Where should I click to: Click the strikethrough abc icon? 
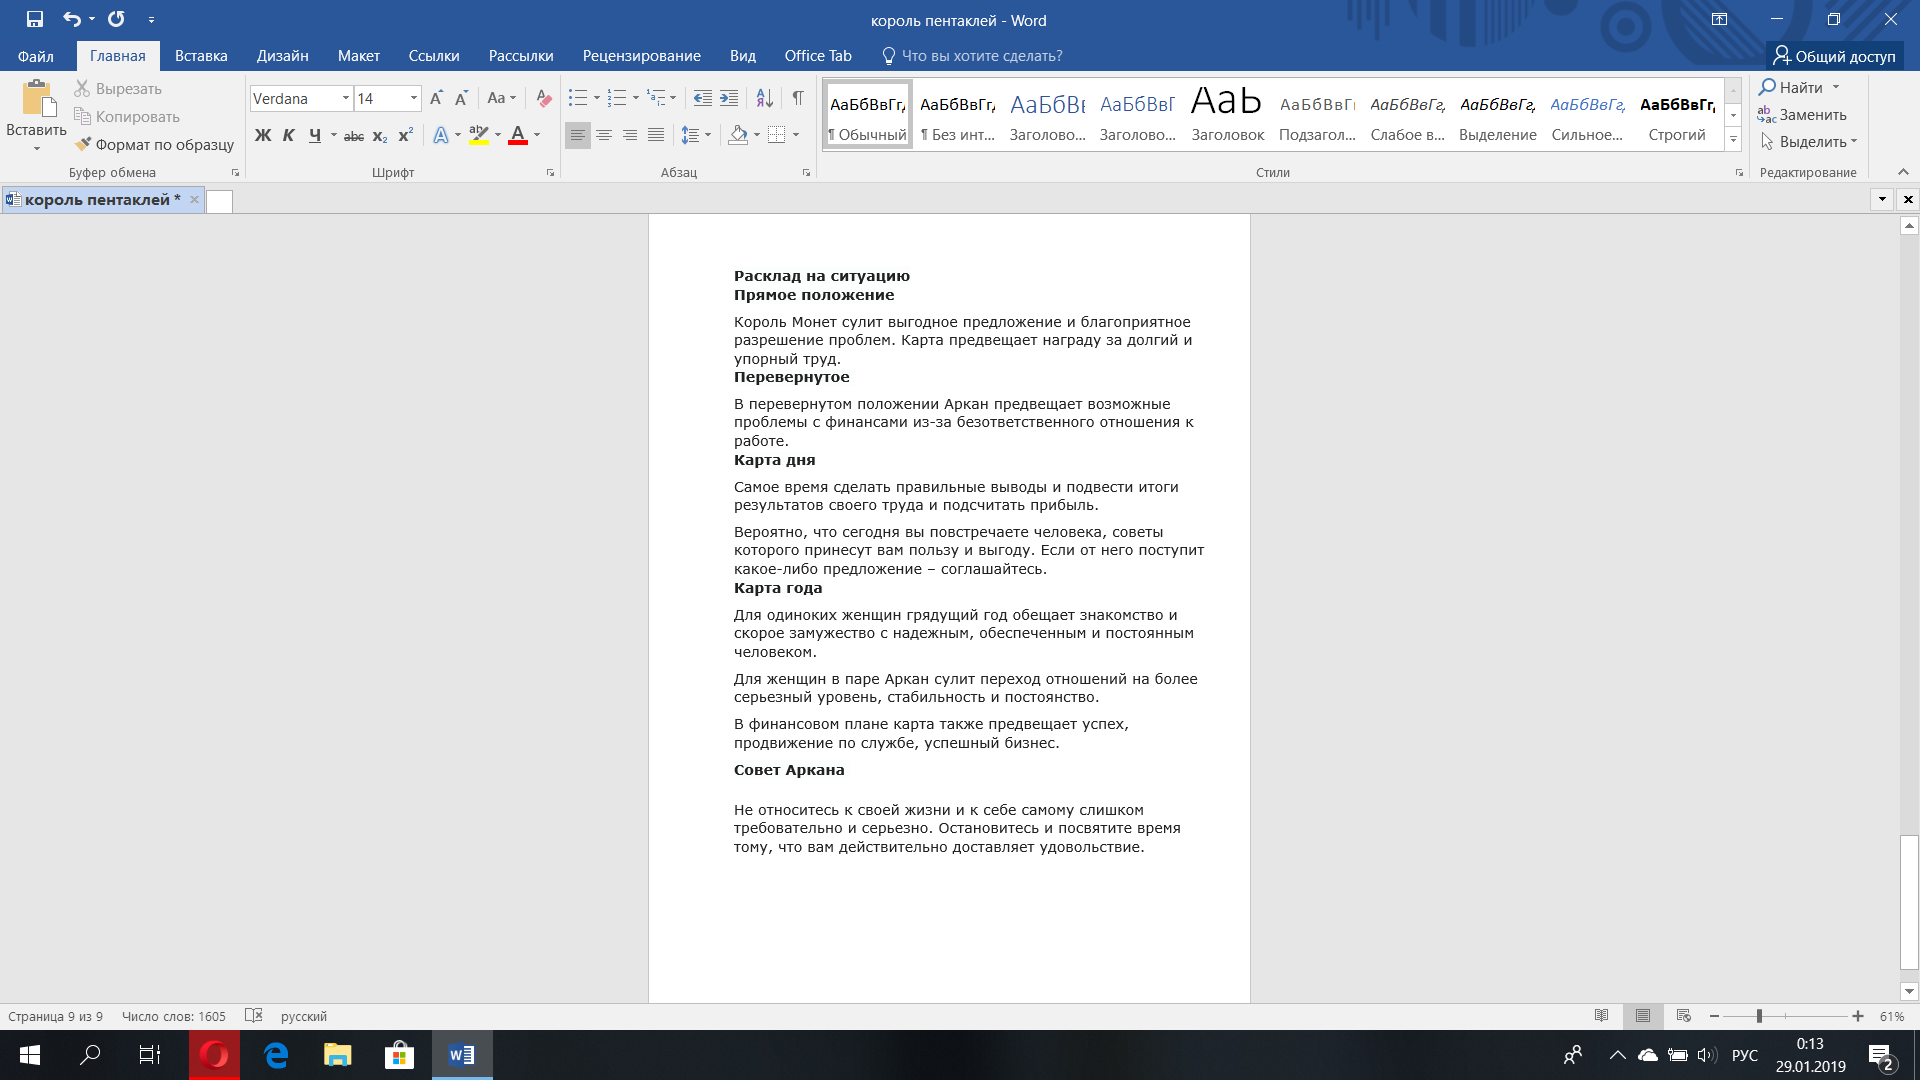point(353,135)
